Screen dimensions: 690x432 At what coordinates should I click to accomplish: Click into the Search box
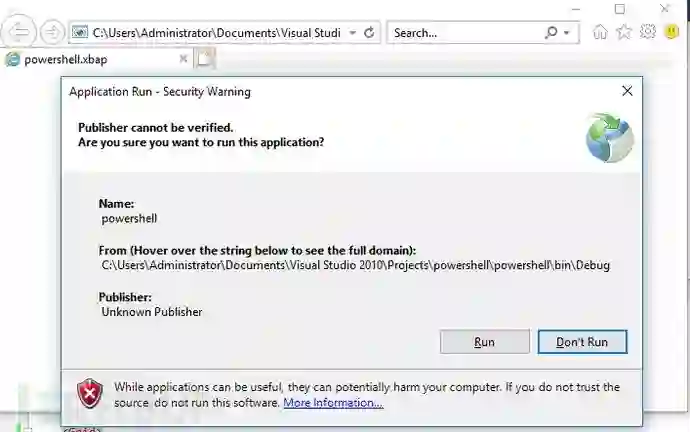pos(460,32)
